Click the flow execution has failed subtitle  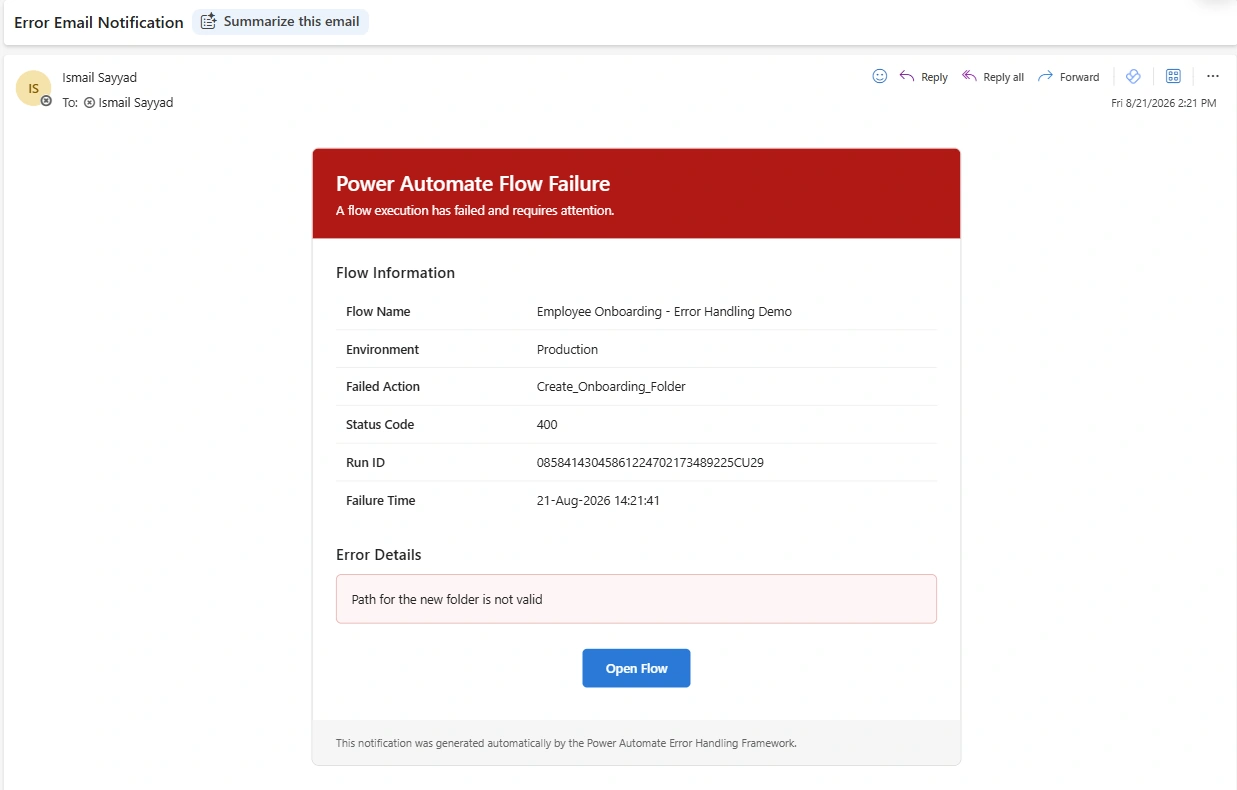point(475,211)
